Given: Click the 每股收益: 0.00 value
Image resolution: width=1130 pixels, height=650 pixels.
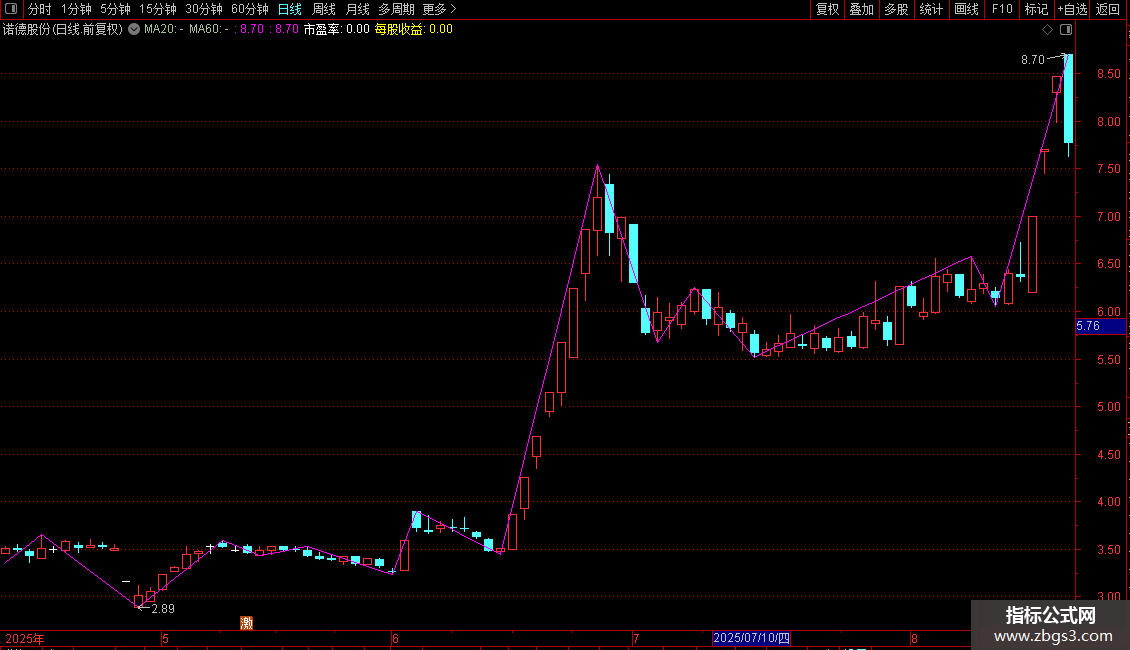Looking at the screenshot, I should click(x=414, y=30).
